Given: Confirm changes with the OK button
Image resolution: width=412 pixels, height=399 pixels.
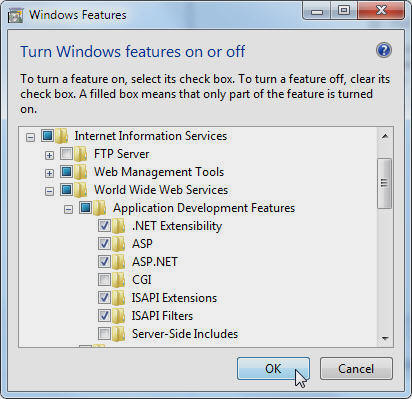Looking at the screenshot, I should point(273,369).
